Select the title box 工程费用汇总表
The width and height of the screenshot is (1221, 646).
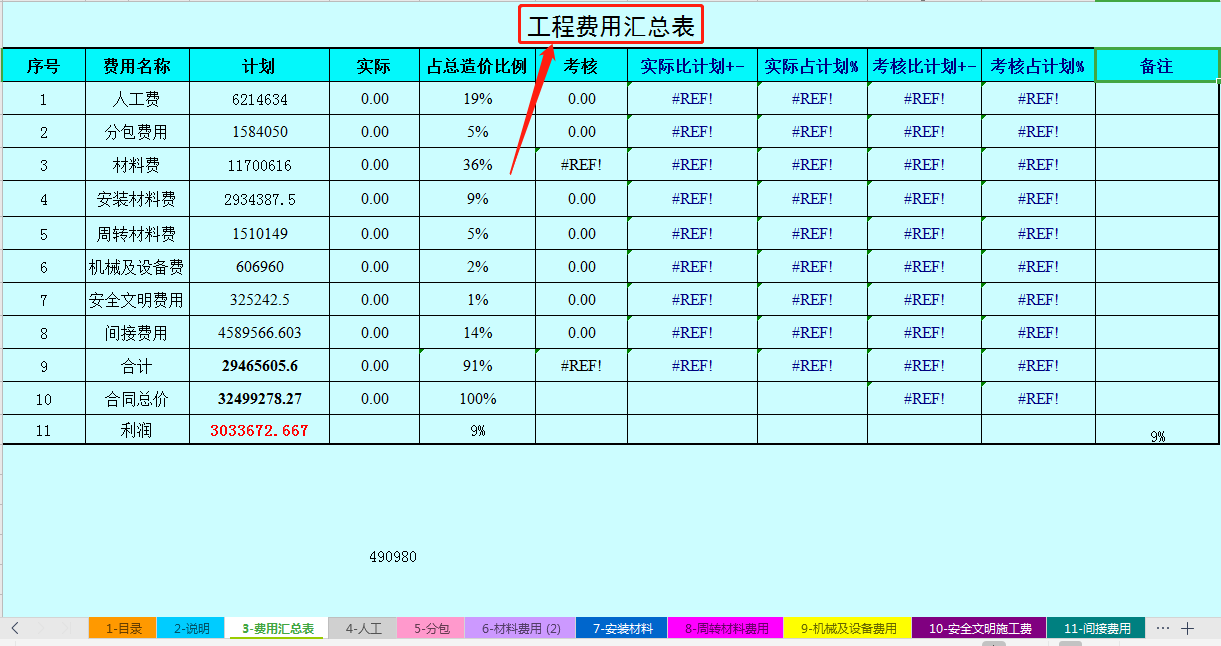point(611,22)
